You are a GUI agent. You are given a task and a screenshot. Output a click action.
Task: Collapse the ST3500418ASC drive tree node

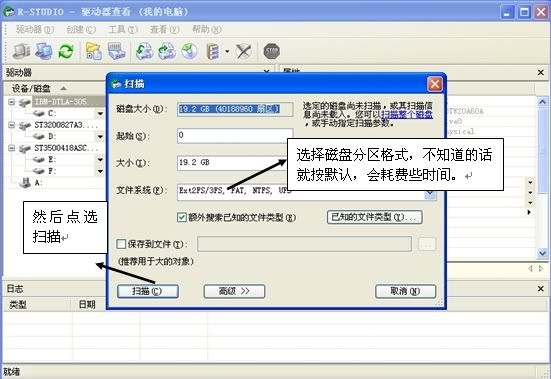[x=12, y=148]
